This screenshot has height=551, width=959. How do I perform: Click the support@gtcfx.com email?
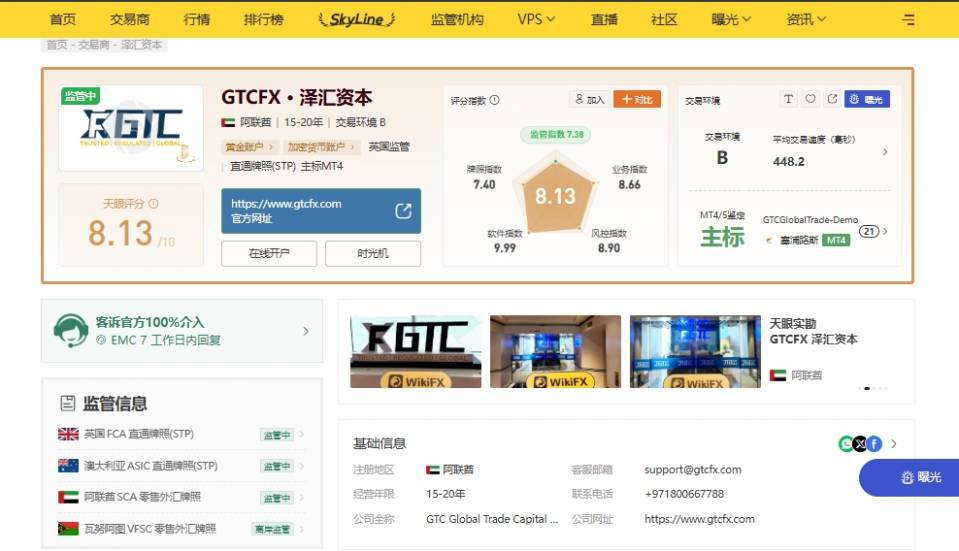pyautogui.click(x=692, y=470)
